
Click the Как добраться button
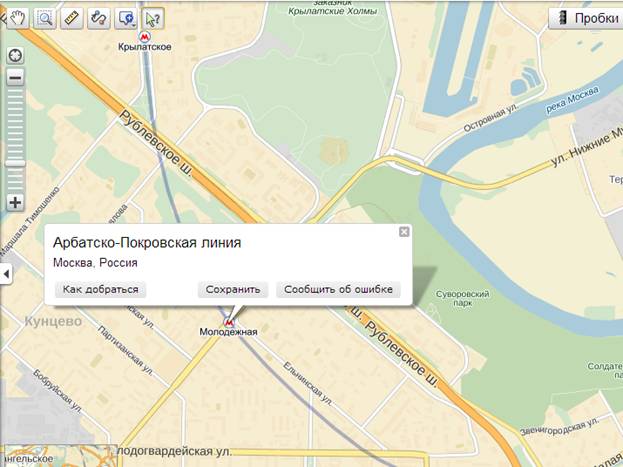(x=101, y=289)
